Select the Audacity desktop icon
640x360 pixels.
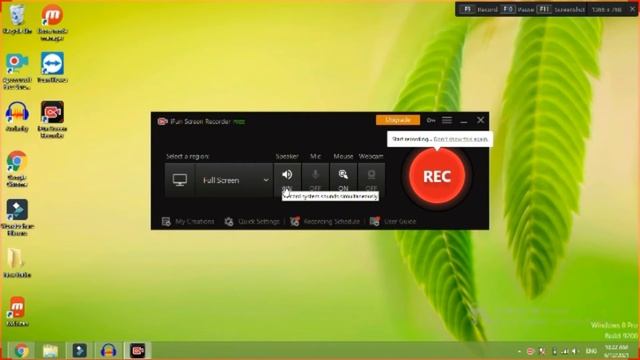[17, 116]
